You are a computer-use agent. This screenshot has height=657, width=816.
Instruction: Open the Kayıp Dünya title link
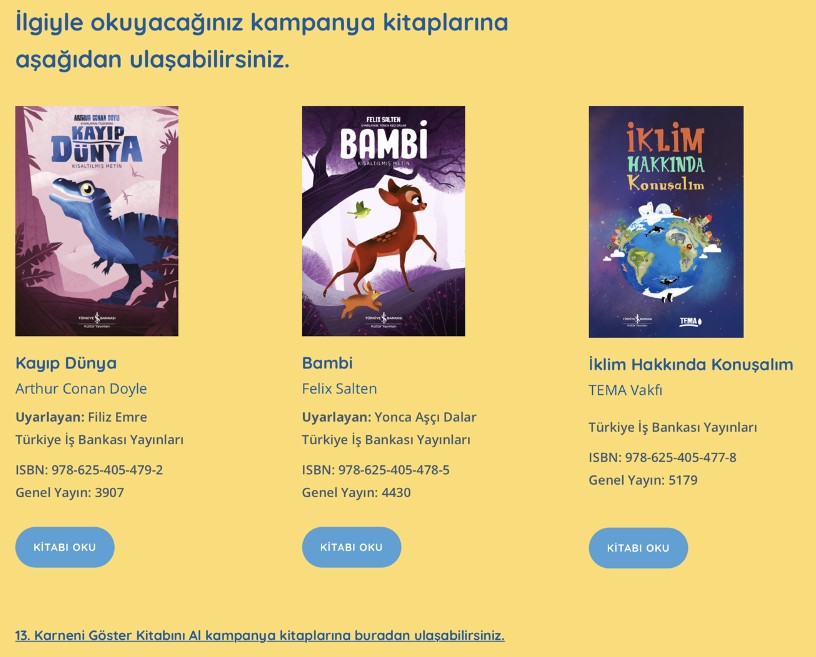coord(66,363)
